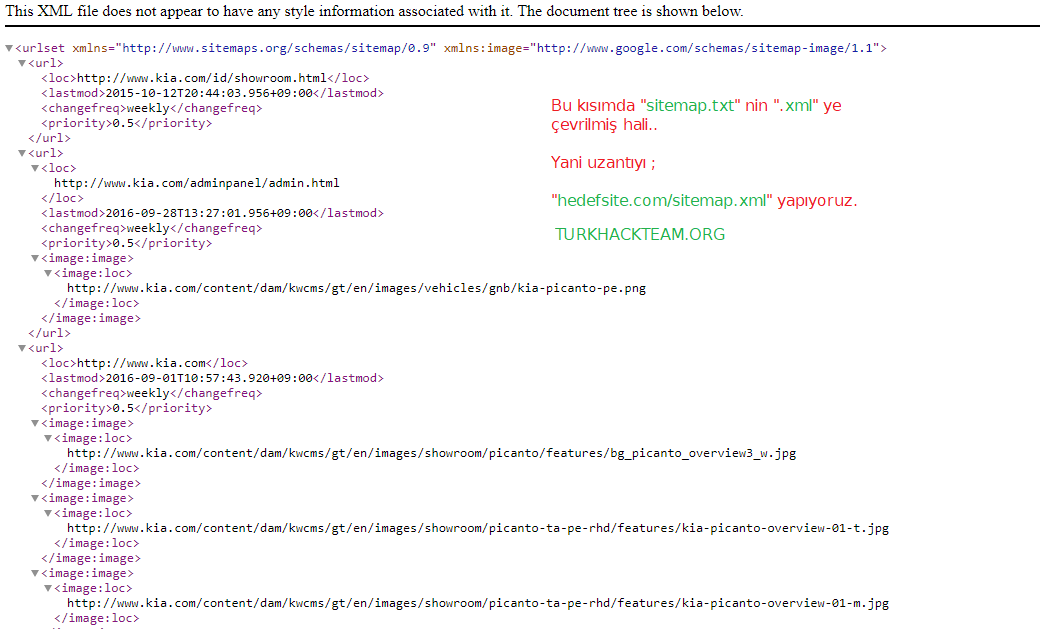1040x629 pixels.
Task: Click priority 0.5 line after 2016-09-28 lastmod
Action: (126, 244)
